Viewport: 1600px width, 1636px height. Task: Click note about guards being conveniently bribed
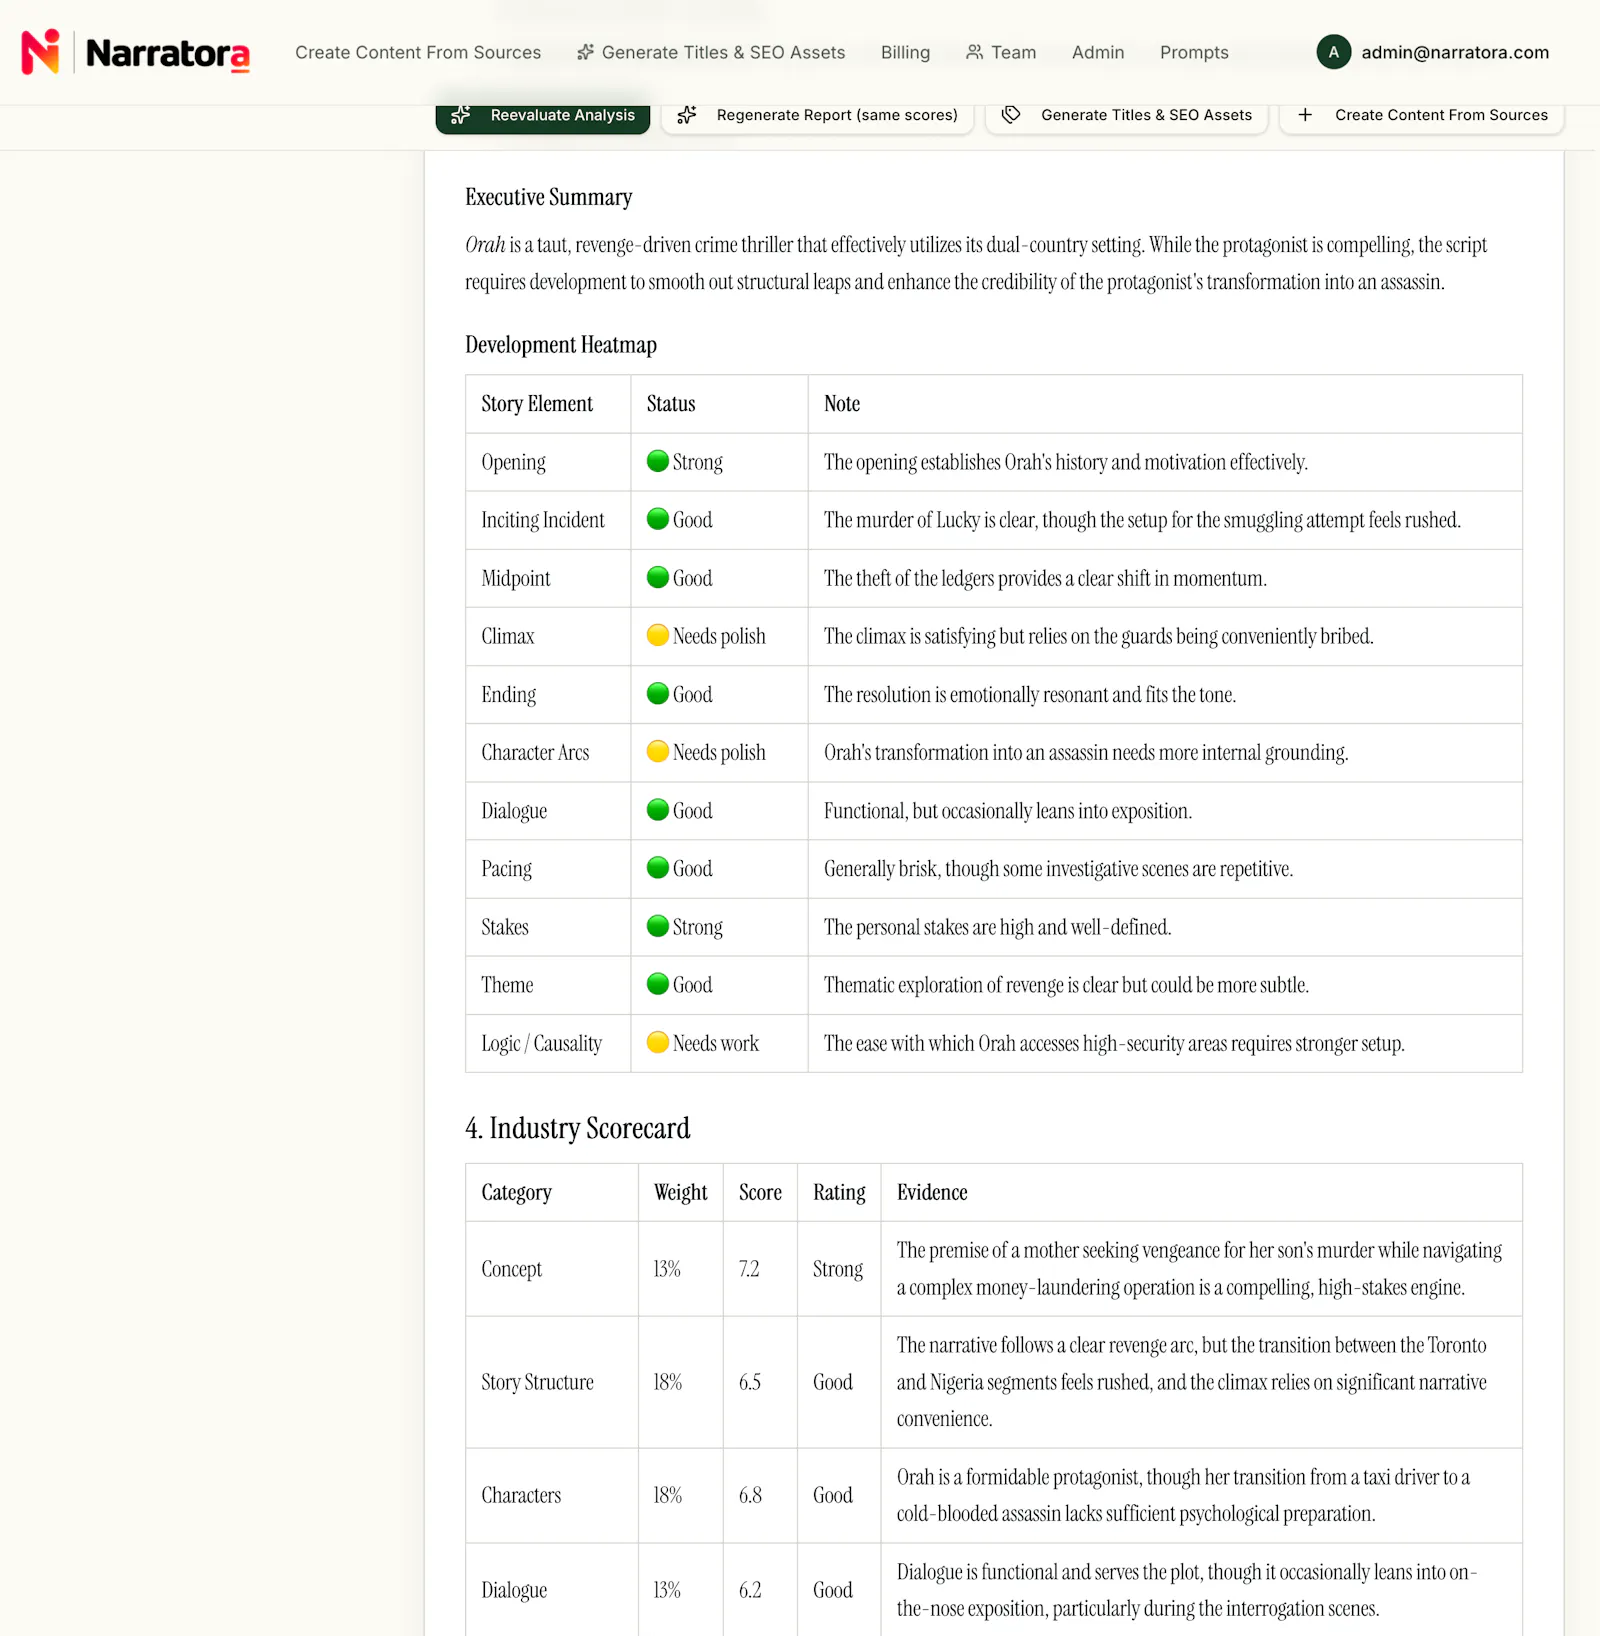click(1099, 636)
